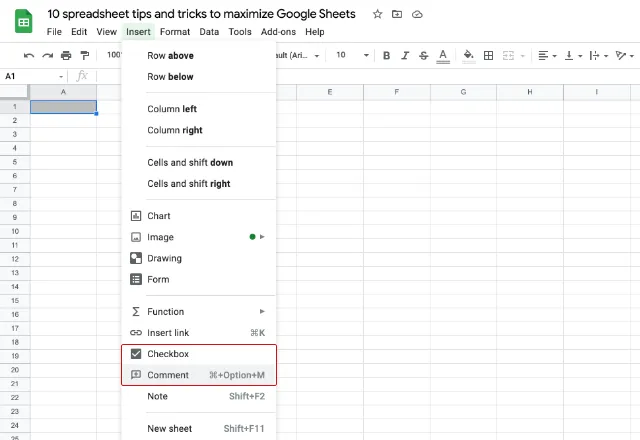Insert a Drawing
This screenshot has height=440, width=640.
click(x=199, y=258)
